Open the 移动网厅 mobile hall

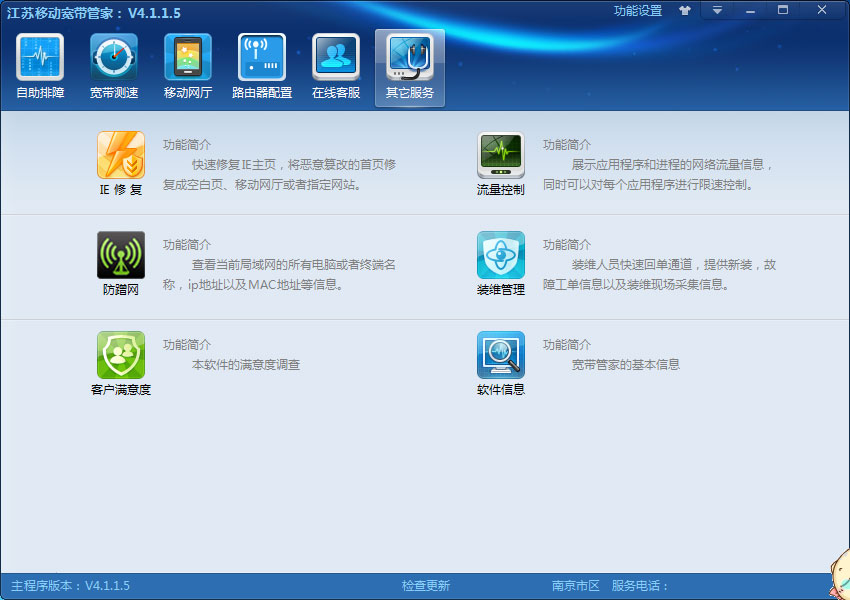188,65
